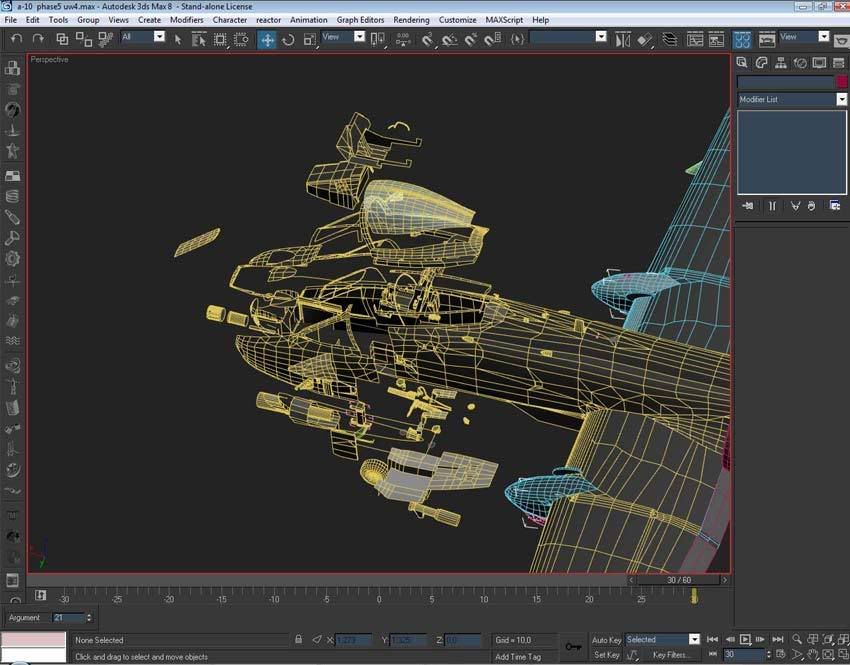The height and width of the screenshot is (665, 850).
Task: Jump to the end of animation
Action: click(x=777, y=639)
